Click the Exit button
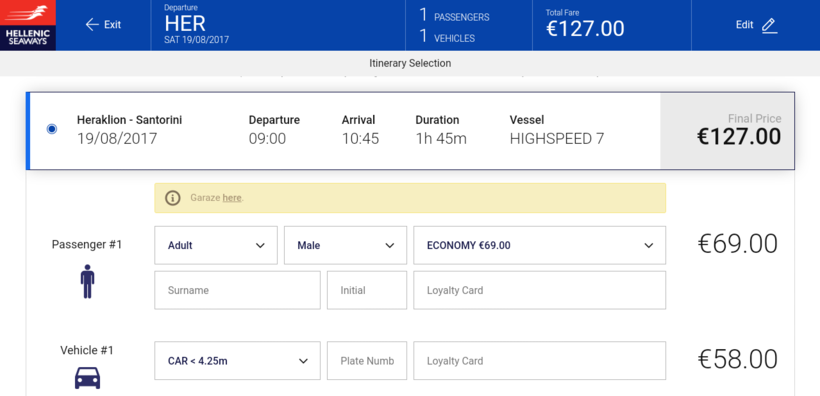820x396 pixels. tap(103, 25)
